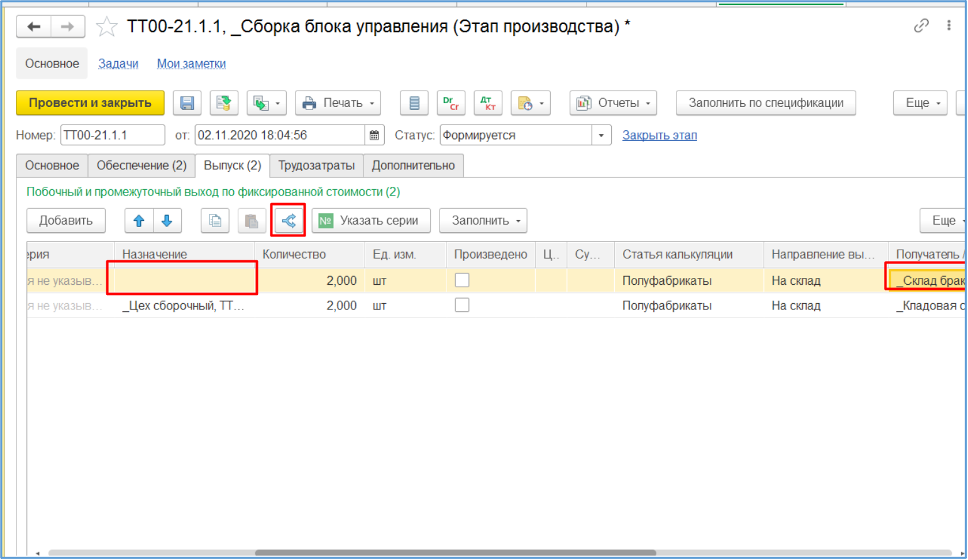Open ДтКт postings icon

click(x=488, y=103)
